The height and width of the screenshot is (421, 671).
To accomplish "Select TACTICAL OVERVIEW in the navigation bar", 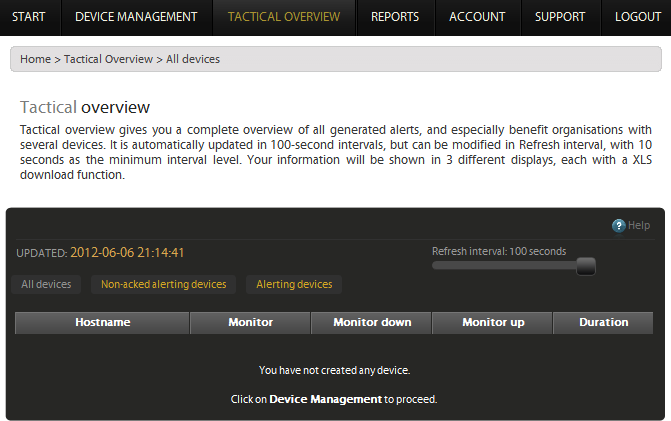I will point(284,17).
